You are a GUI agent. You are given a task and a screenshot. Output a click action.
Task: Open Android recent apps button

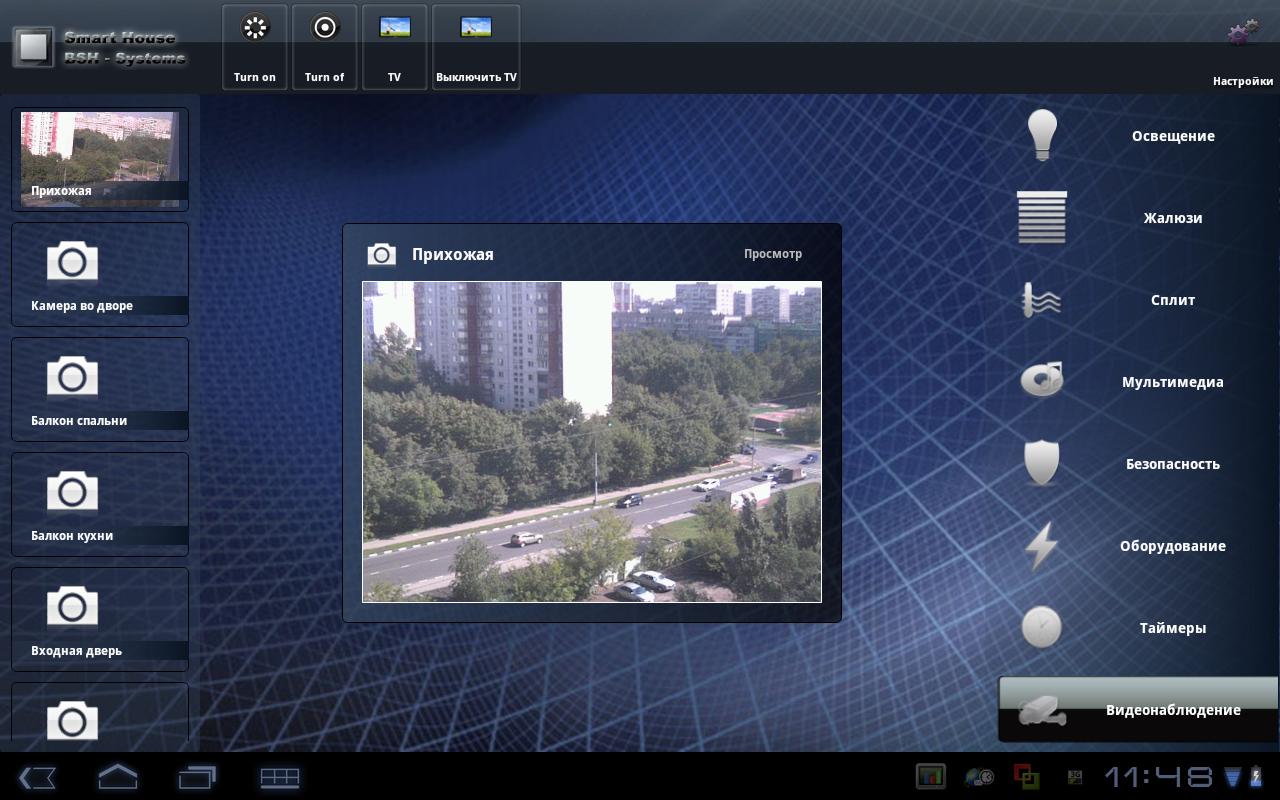tap(197, 777)
